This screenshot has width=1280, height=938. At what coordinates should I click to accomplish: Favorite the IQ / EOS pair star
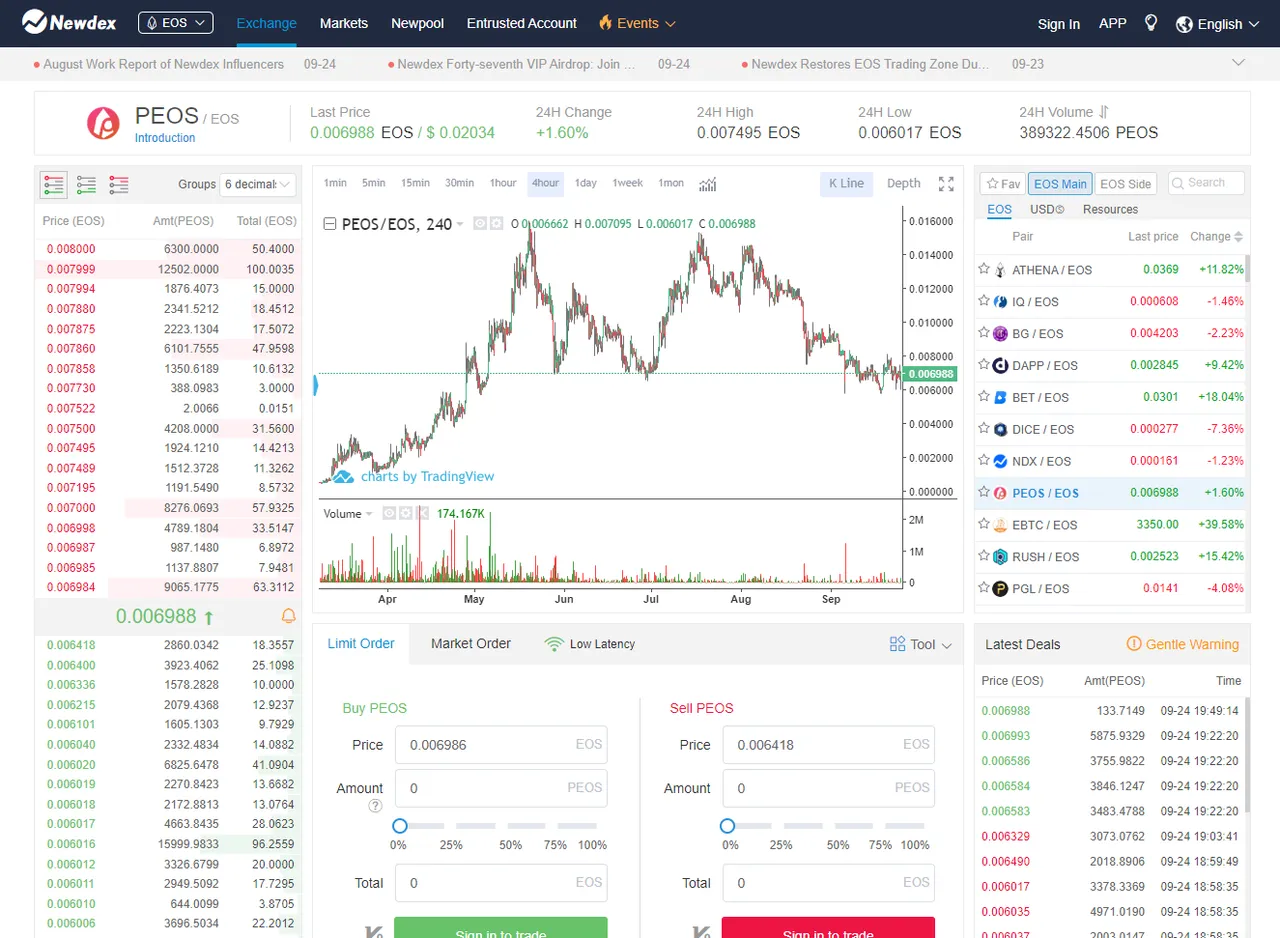click(984, 301)
